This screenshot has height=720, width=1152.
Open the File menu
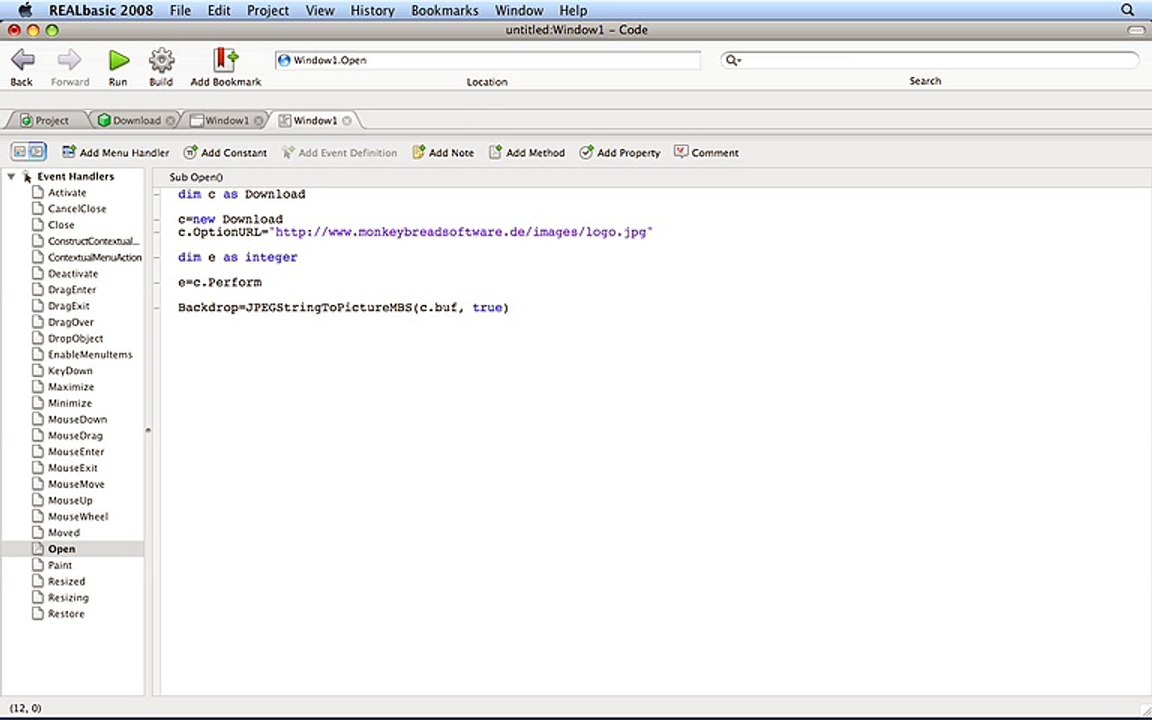(x=180, y=10)
